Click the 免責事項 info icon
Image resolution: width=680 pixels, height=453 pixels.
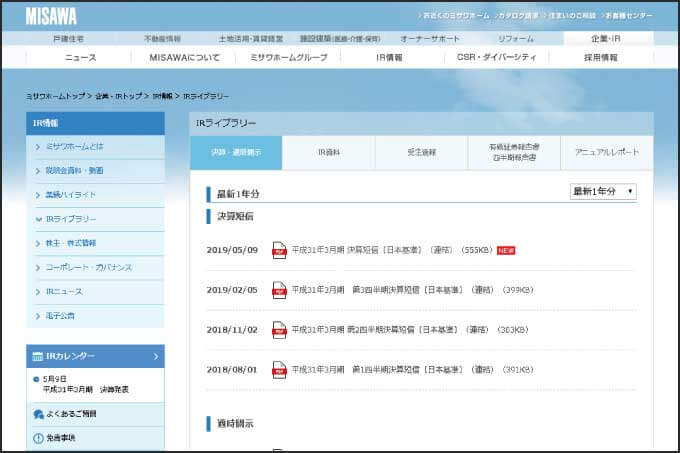[39, 438]
